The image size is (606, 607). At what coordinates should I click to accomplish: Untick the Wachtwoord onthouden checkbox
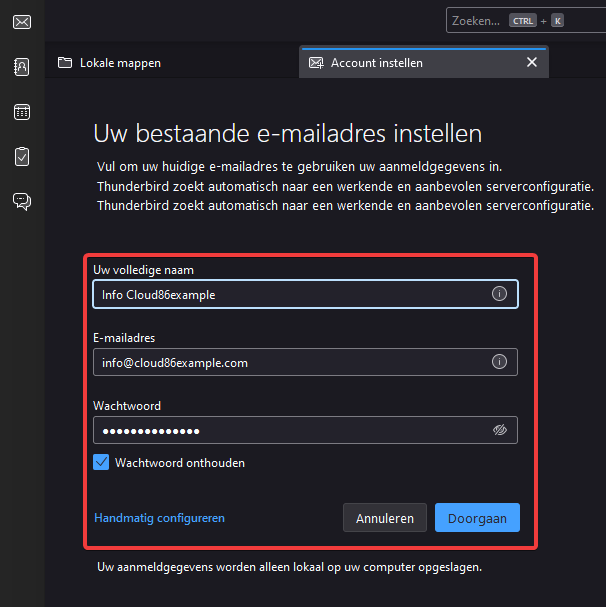click(101, 462)
